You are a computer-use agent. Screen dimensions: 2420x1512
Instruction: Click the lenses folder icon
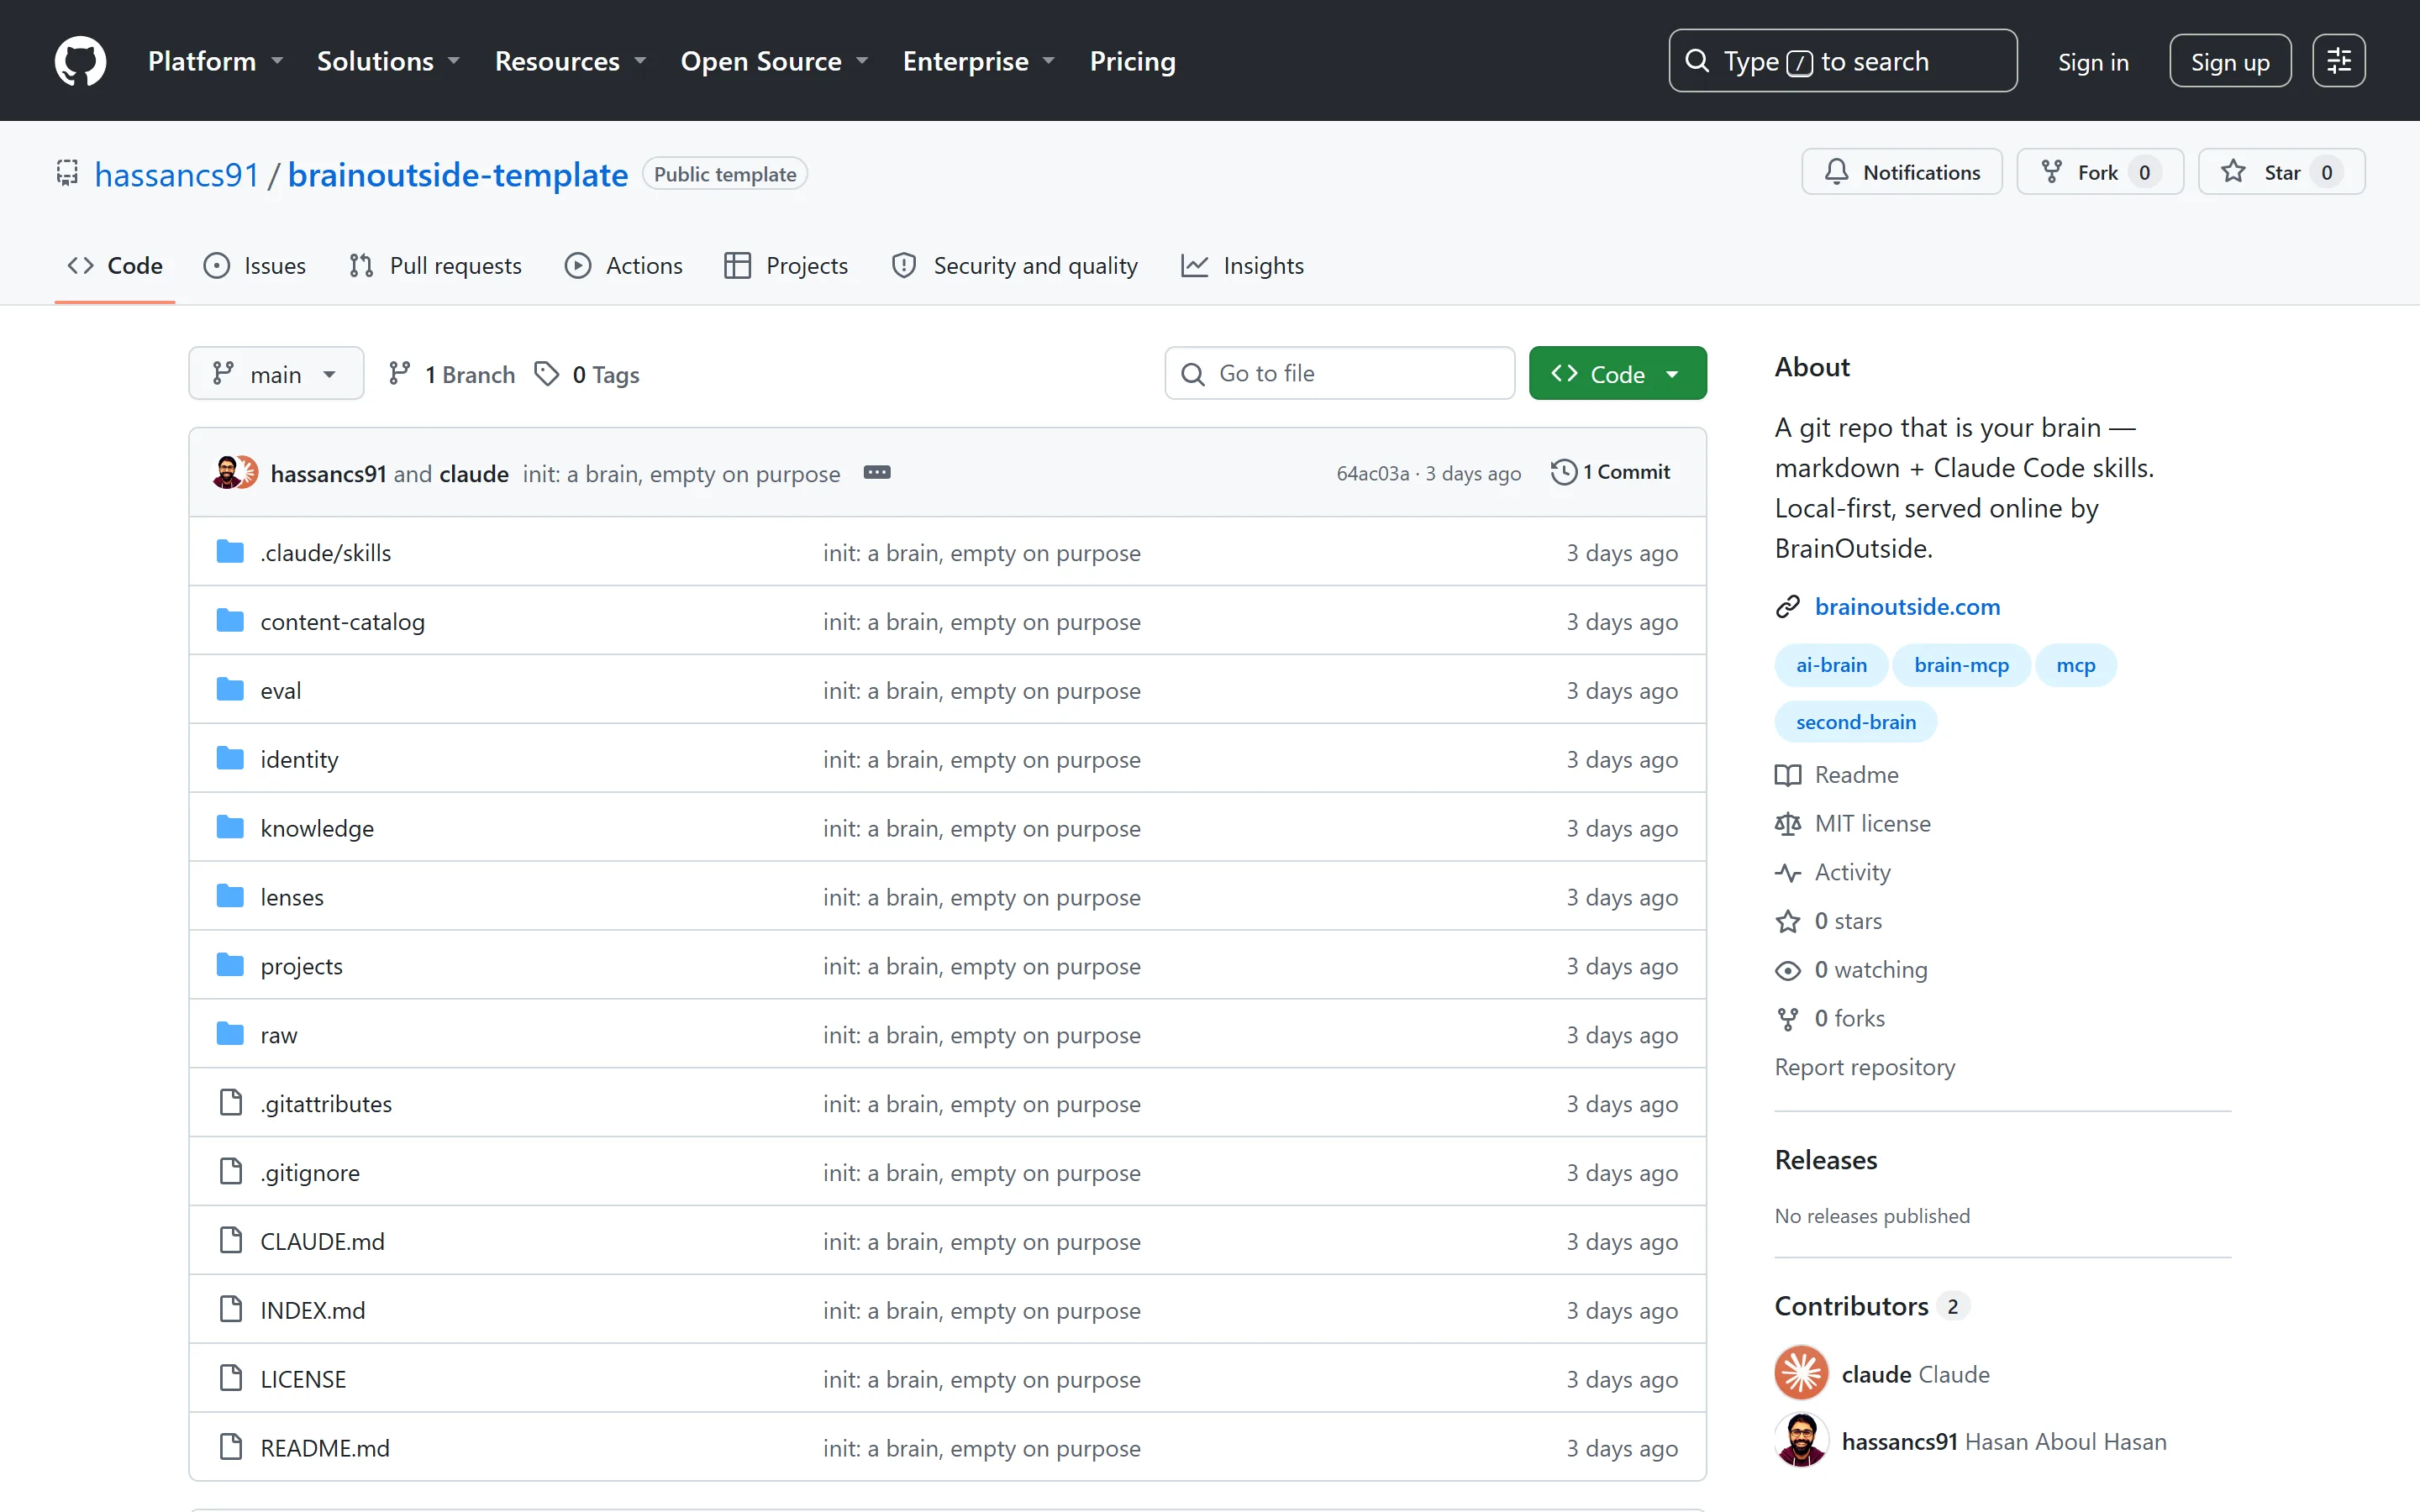pyautogui.click(x=230, y=897)
